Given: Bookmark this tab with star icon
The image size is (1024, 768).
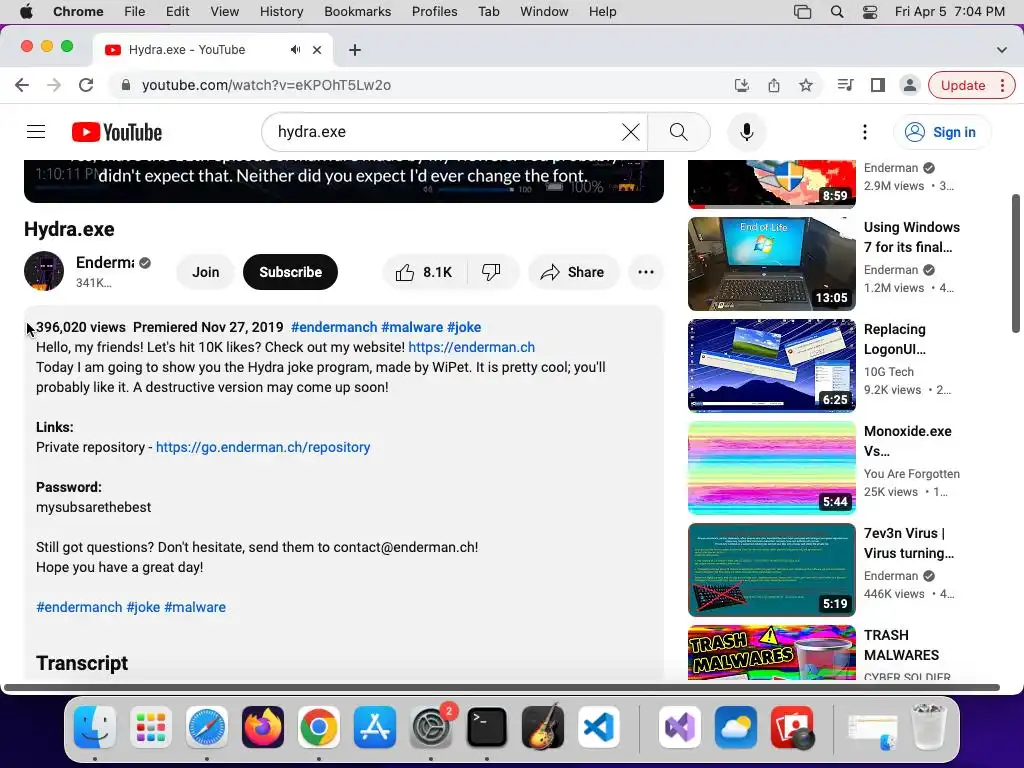Looking at the screenshot, I should 806,85.
